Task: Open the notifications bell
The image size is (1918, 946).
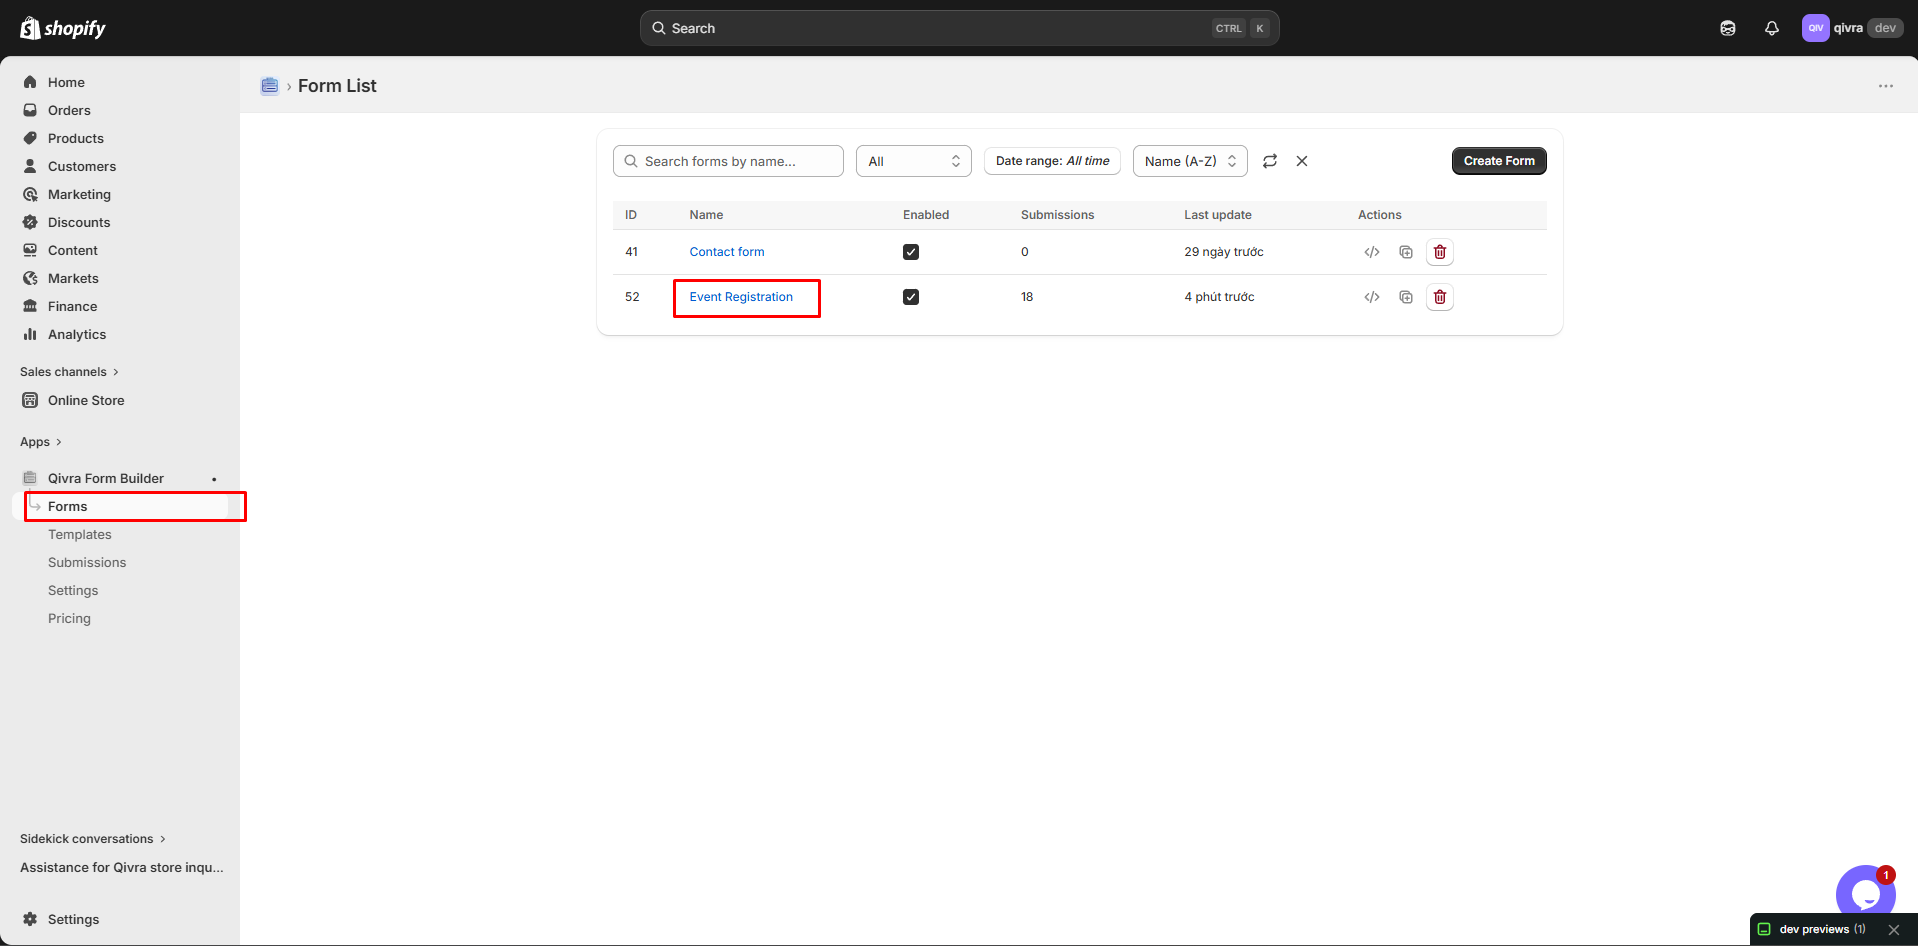Action: [x=1772, y=28]
